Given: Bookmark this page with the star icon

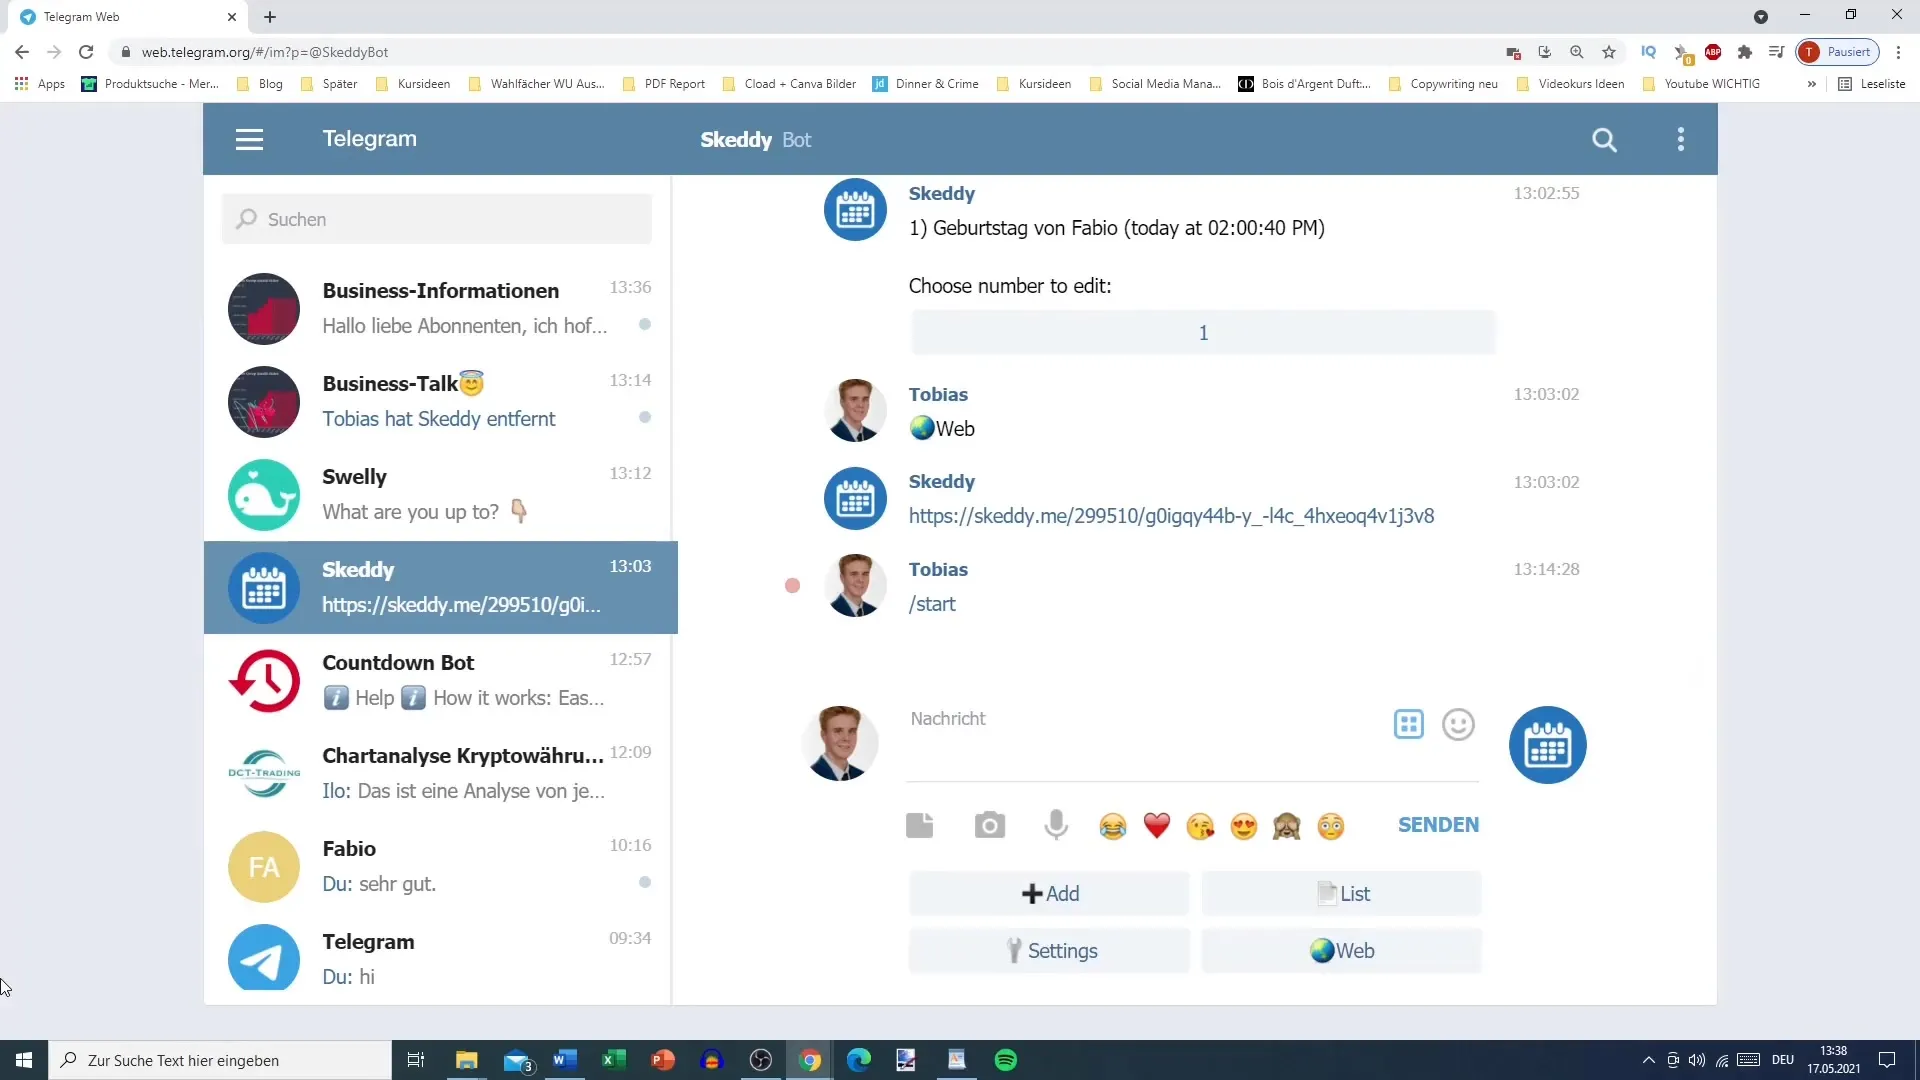Looking at the screenshot, I should 1609,52.
